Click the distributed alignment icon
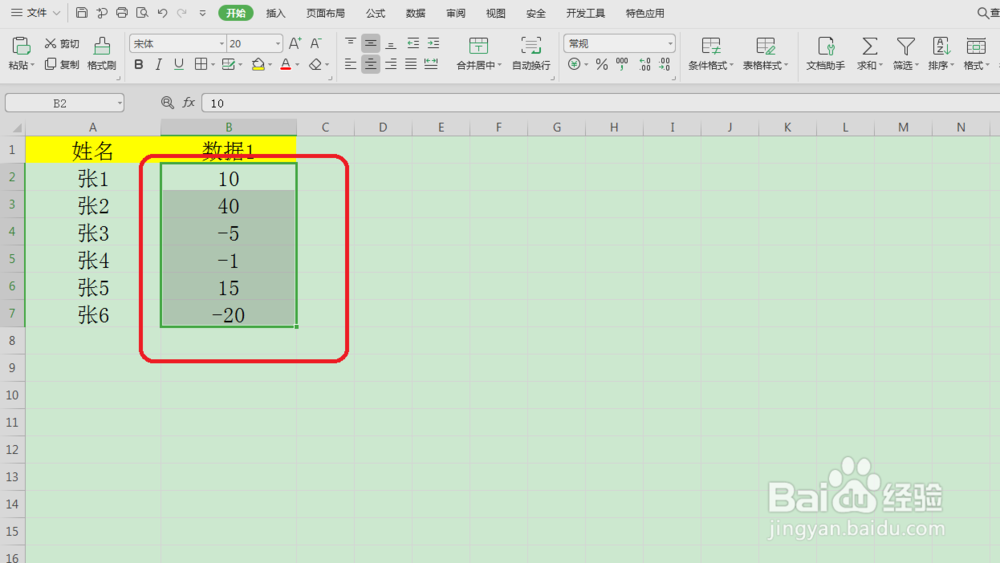This screenshot has height=563, width=1000. pyautogui.click(x=431, y=64)
